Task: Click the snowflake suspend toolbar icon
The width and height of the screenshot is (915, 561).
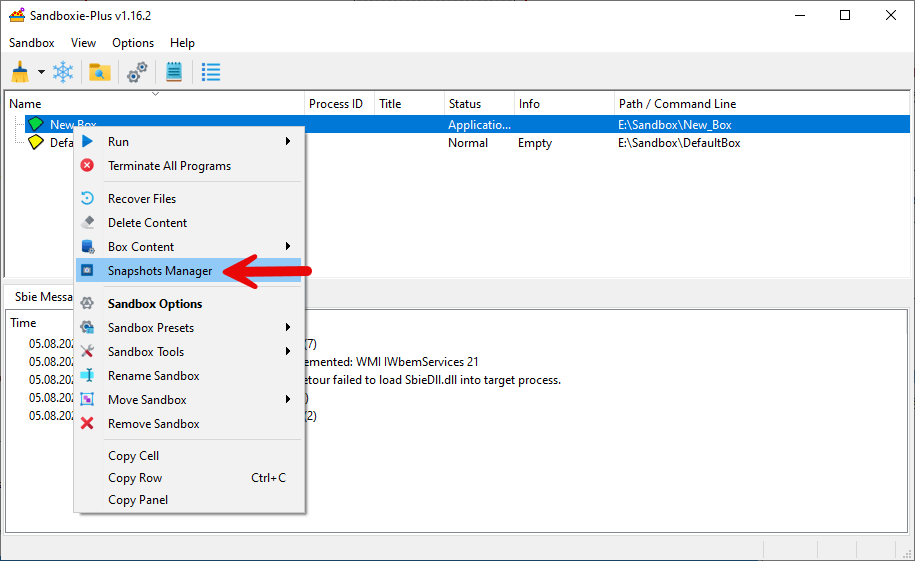Action: tap(63, 72)
